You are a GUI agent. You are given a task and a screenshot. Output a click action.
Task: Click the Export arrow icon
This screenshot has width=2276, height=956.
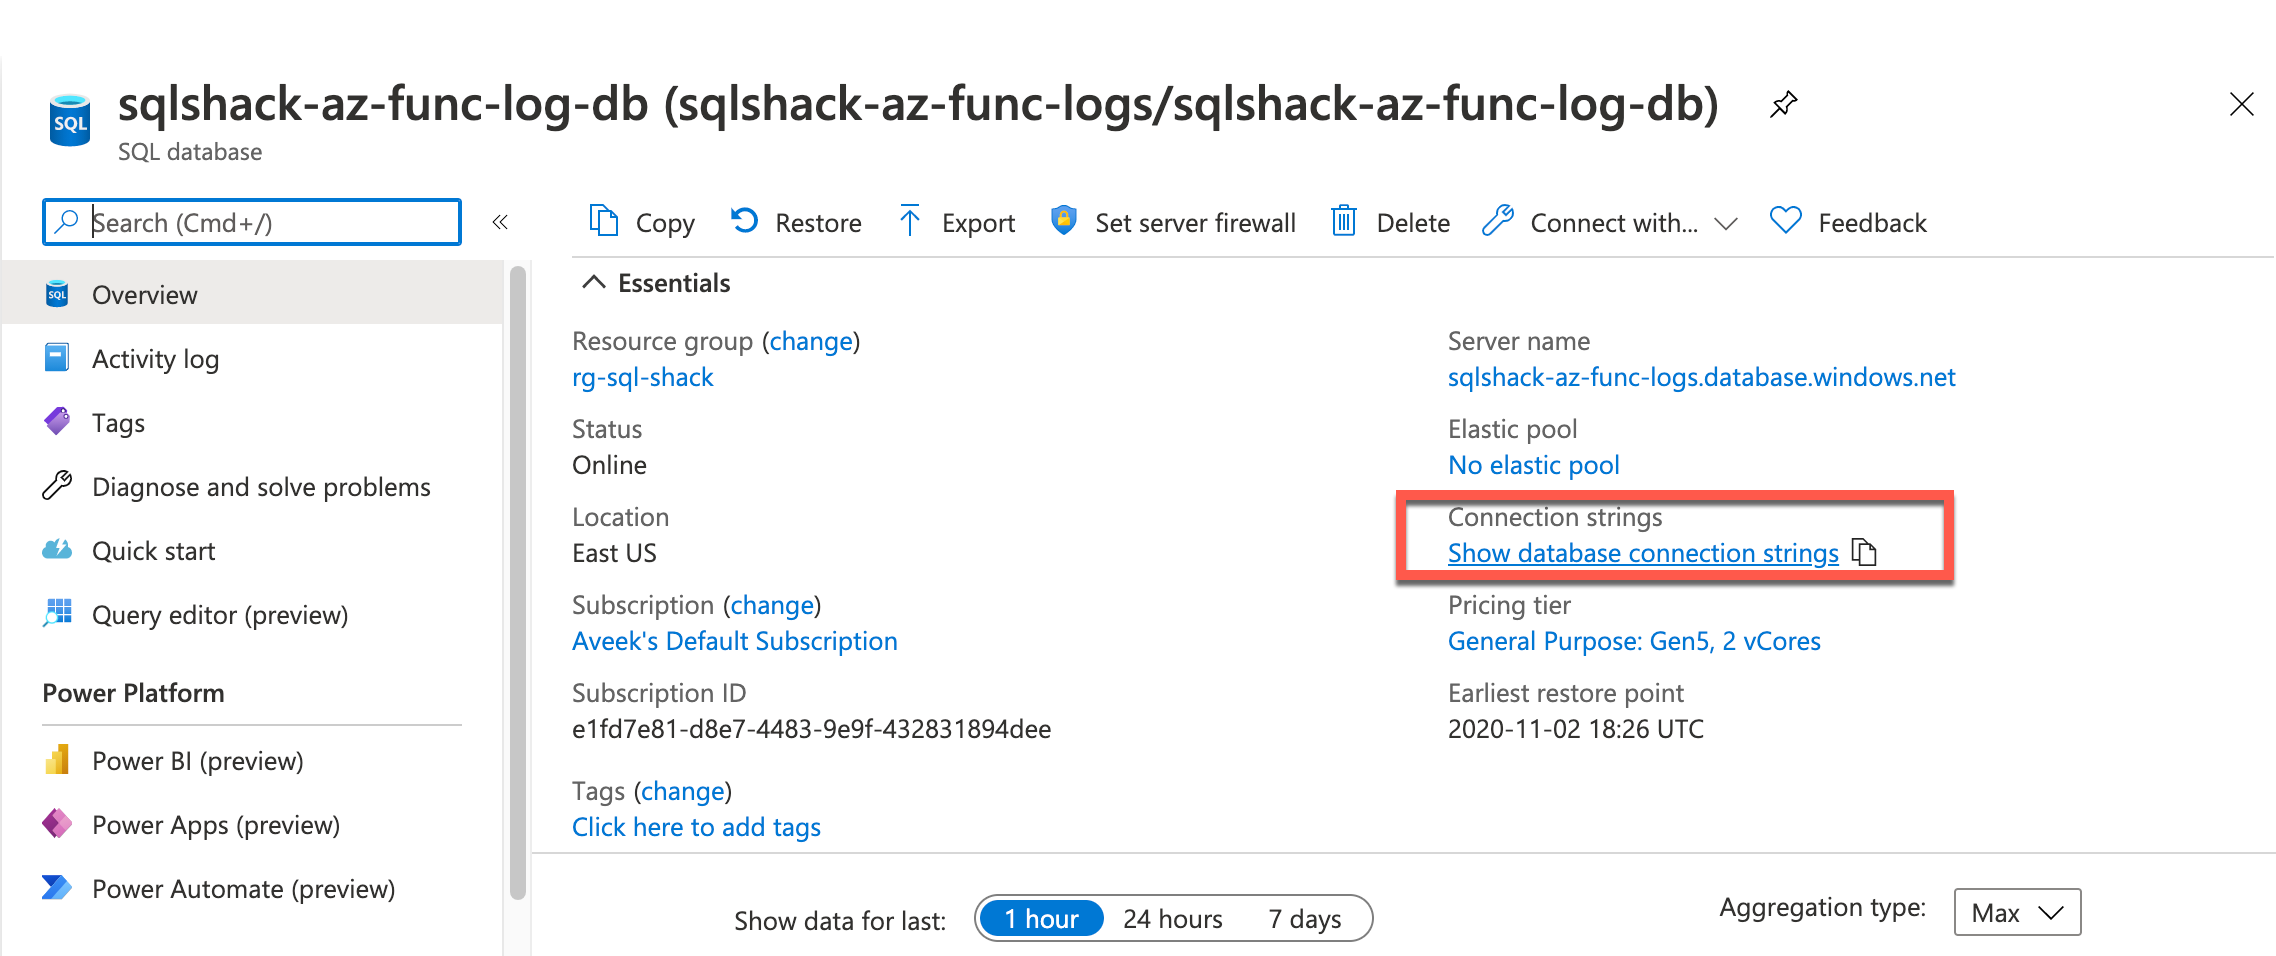(x=909, y=220)
